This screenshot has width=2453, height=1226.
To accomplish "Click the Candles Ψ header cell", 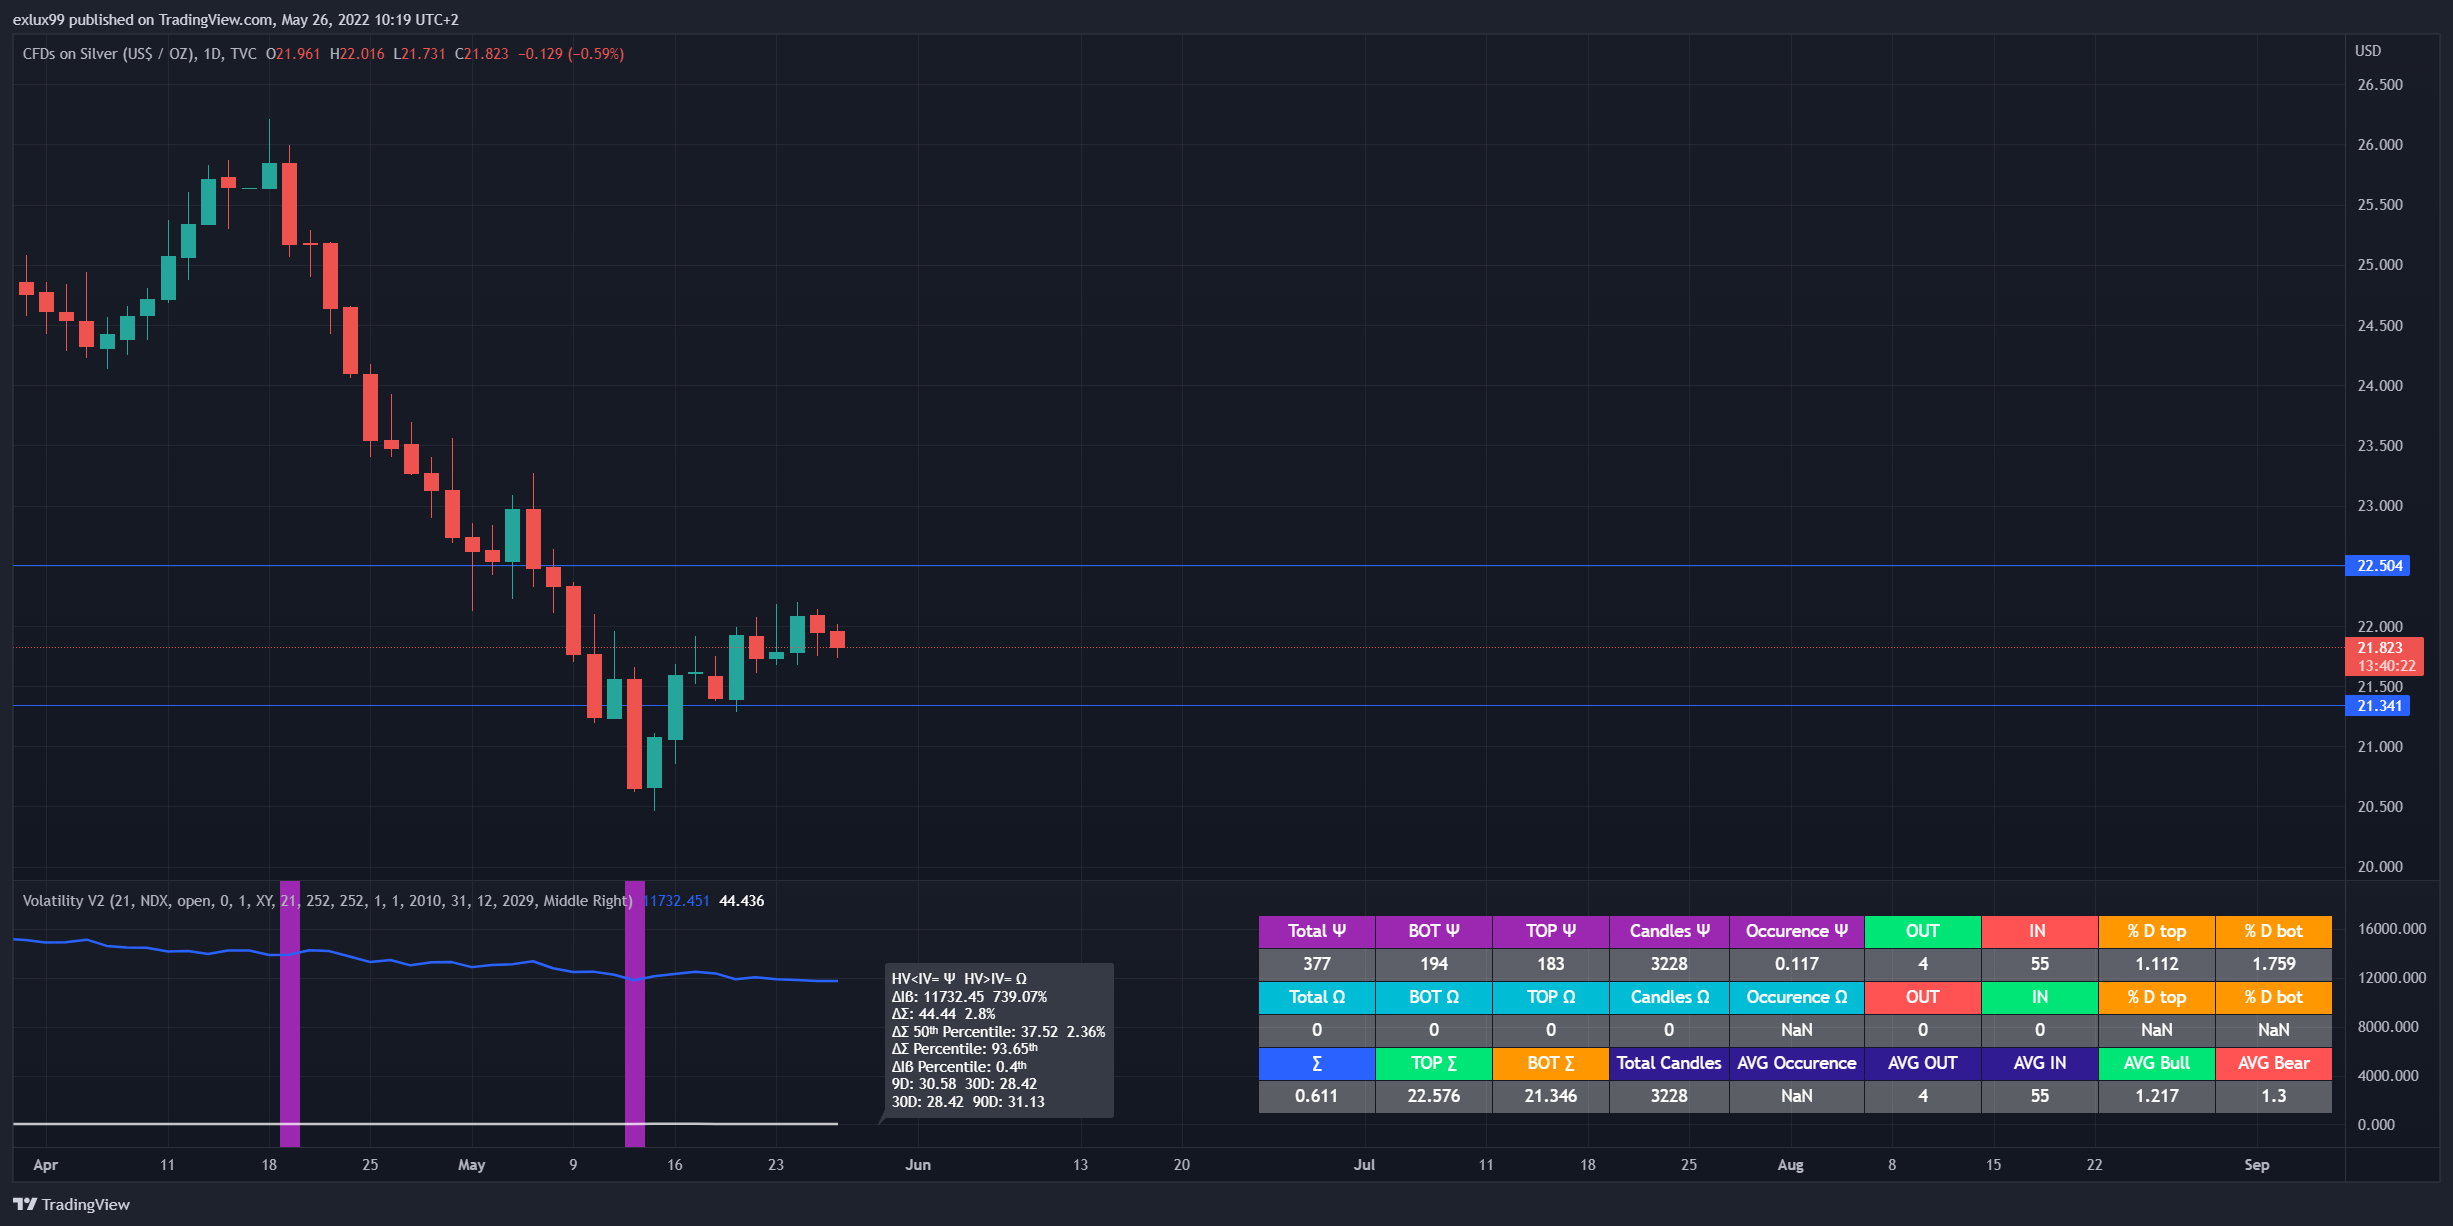I will [1669, 931].
